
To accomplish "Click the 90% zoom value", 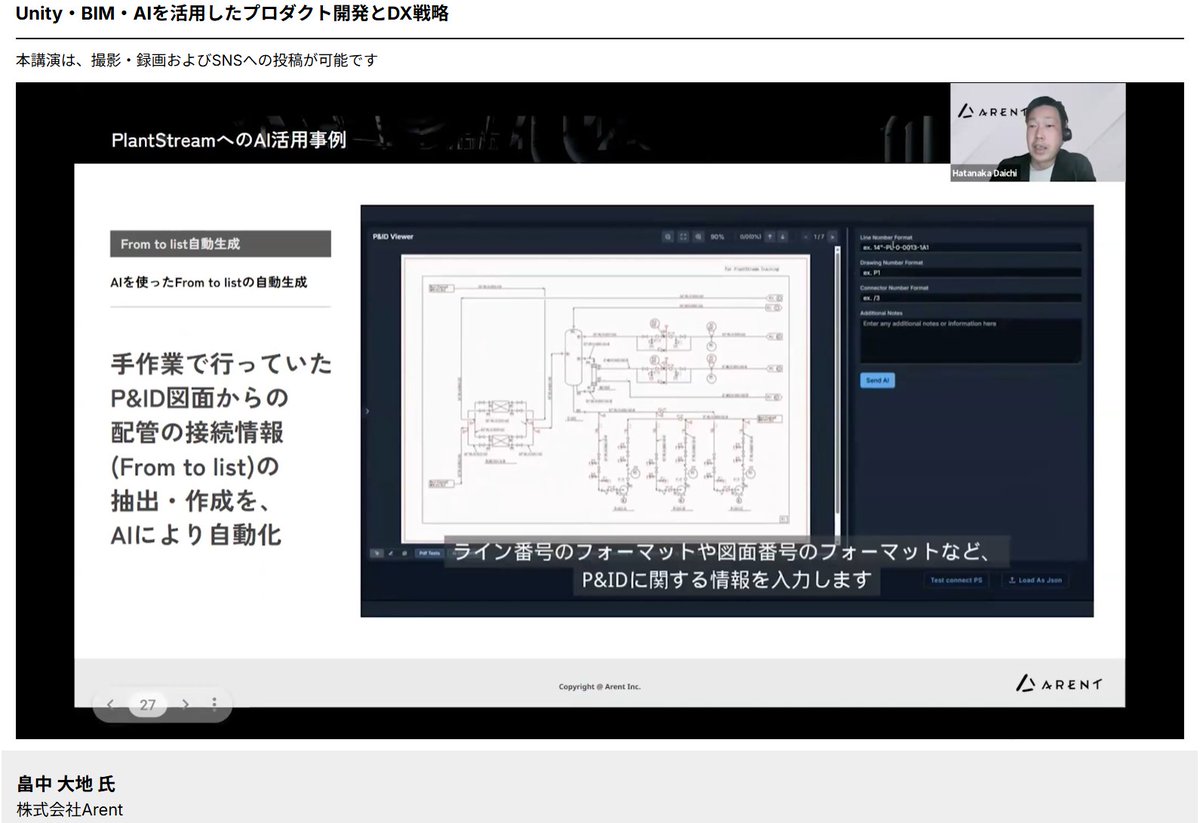I will (717, 237).
